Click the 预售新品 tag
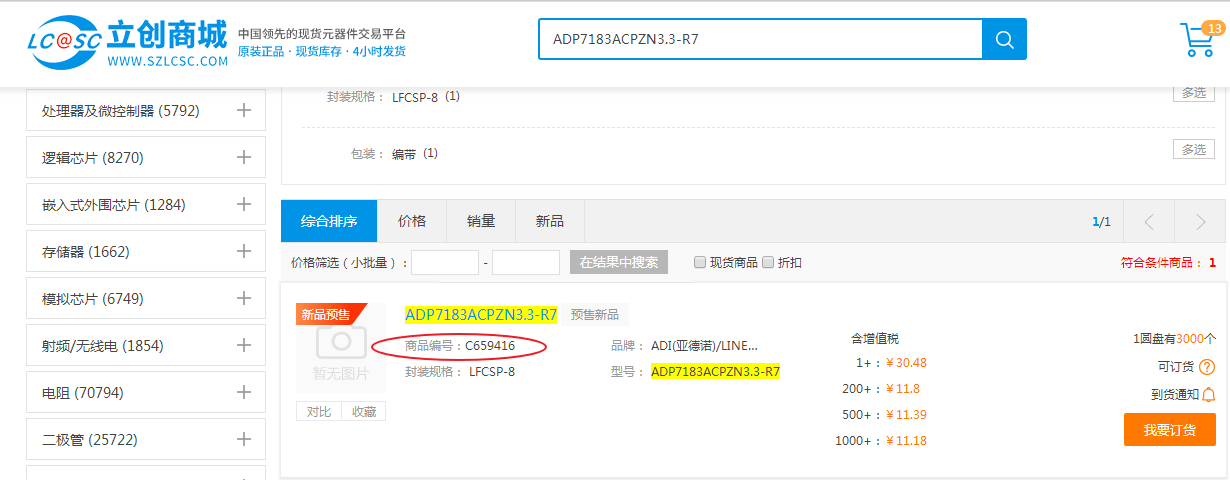The height and width of the screenshot is (480, 1230). [x=594, y=315]
